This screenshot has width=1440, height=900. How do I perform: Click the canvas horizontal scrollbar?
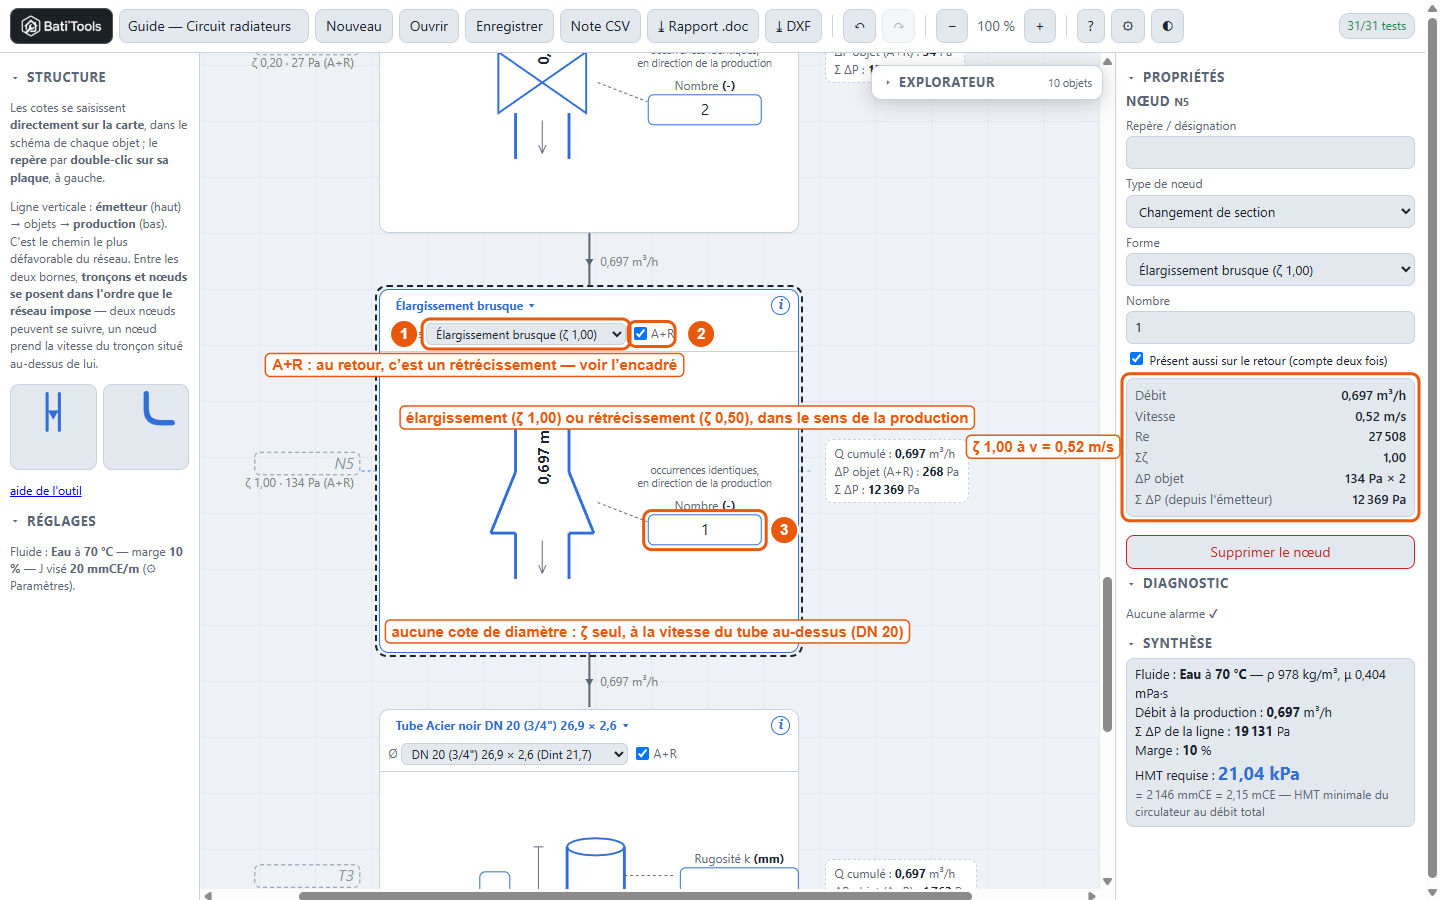(635, 895)
